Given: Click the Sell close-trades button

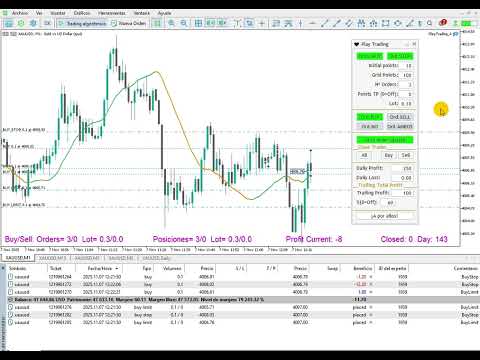Looking at the screenshot, I should pyautogui.click(x=406, y=155).
